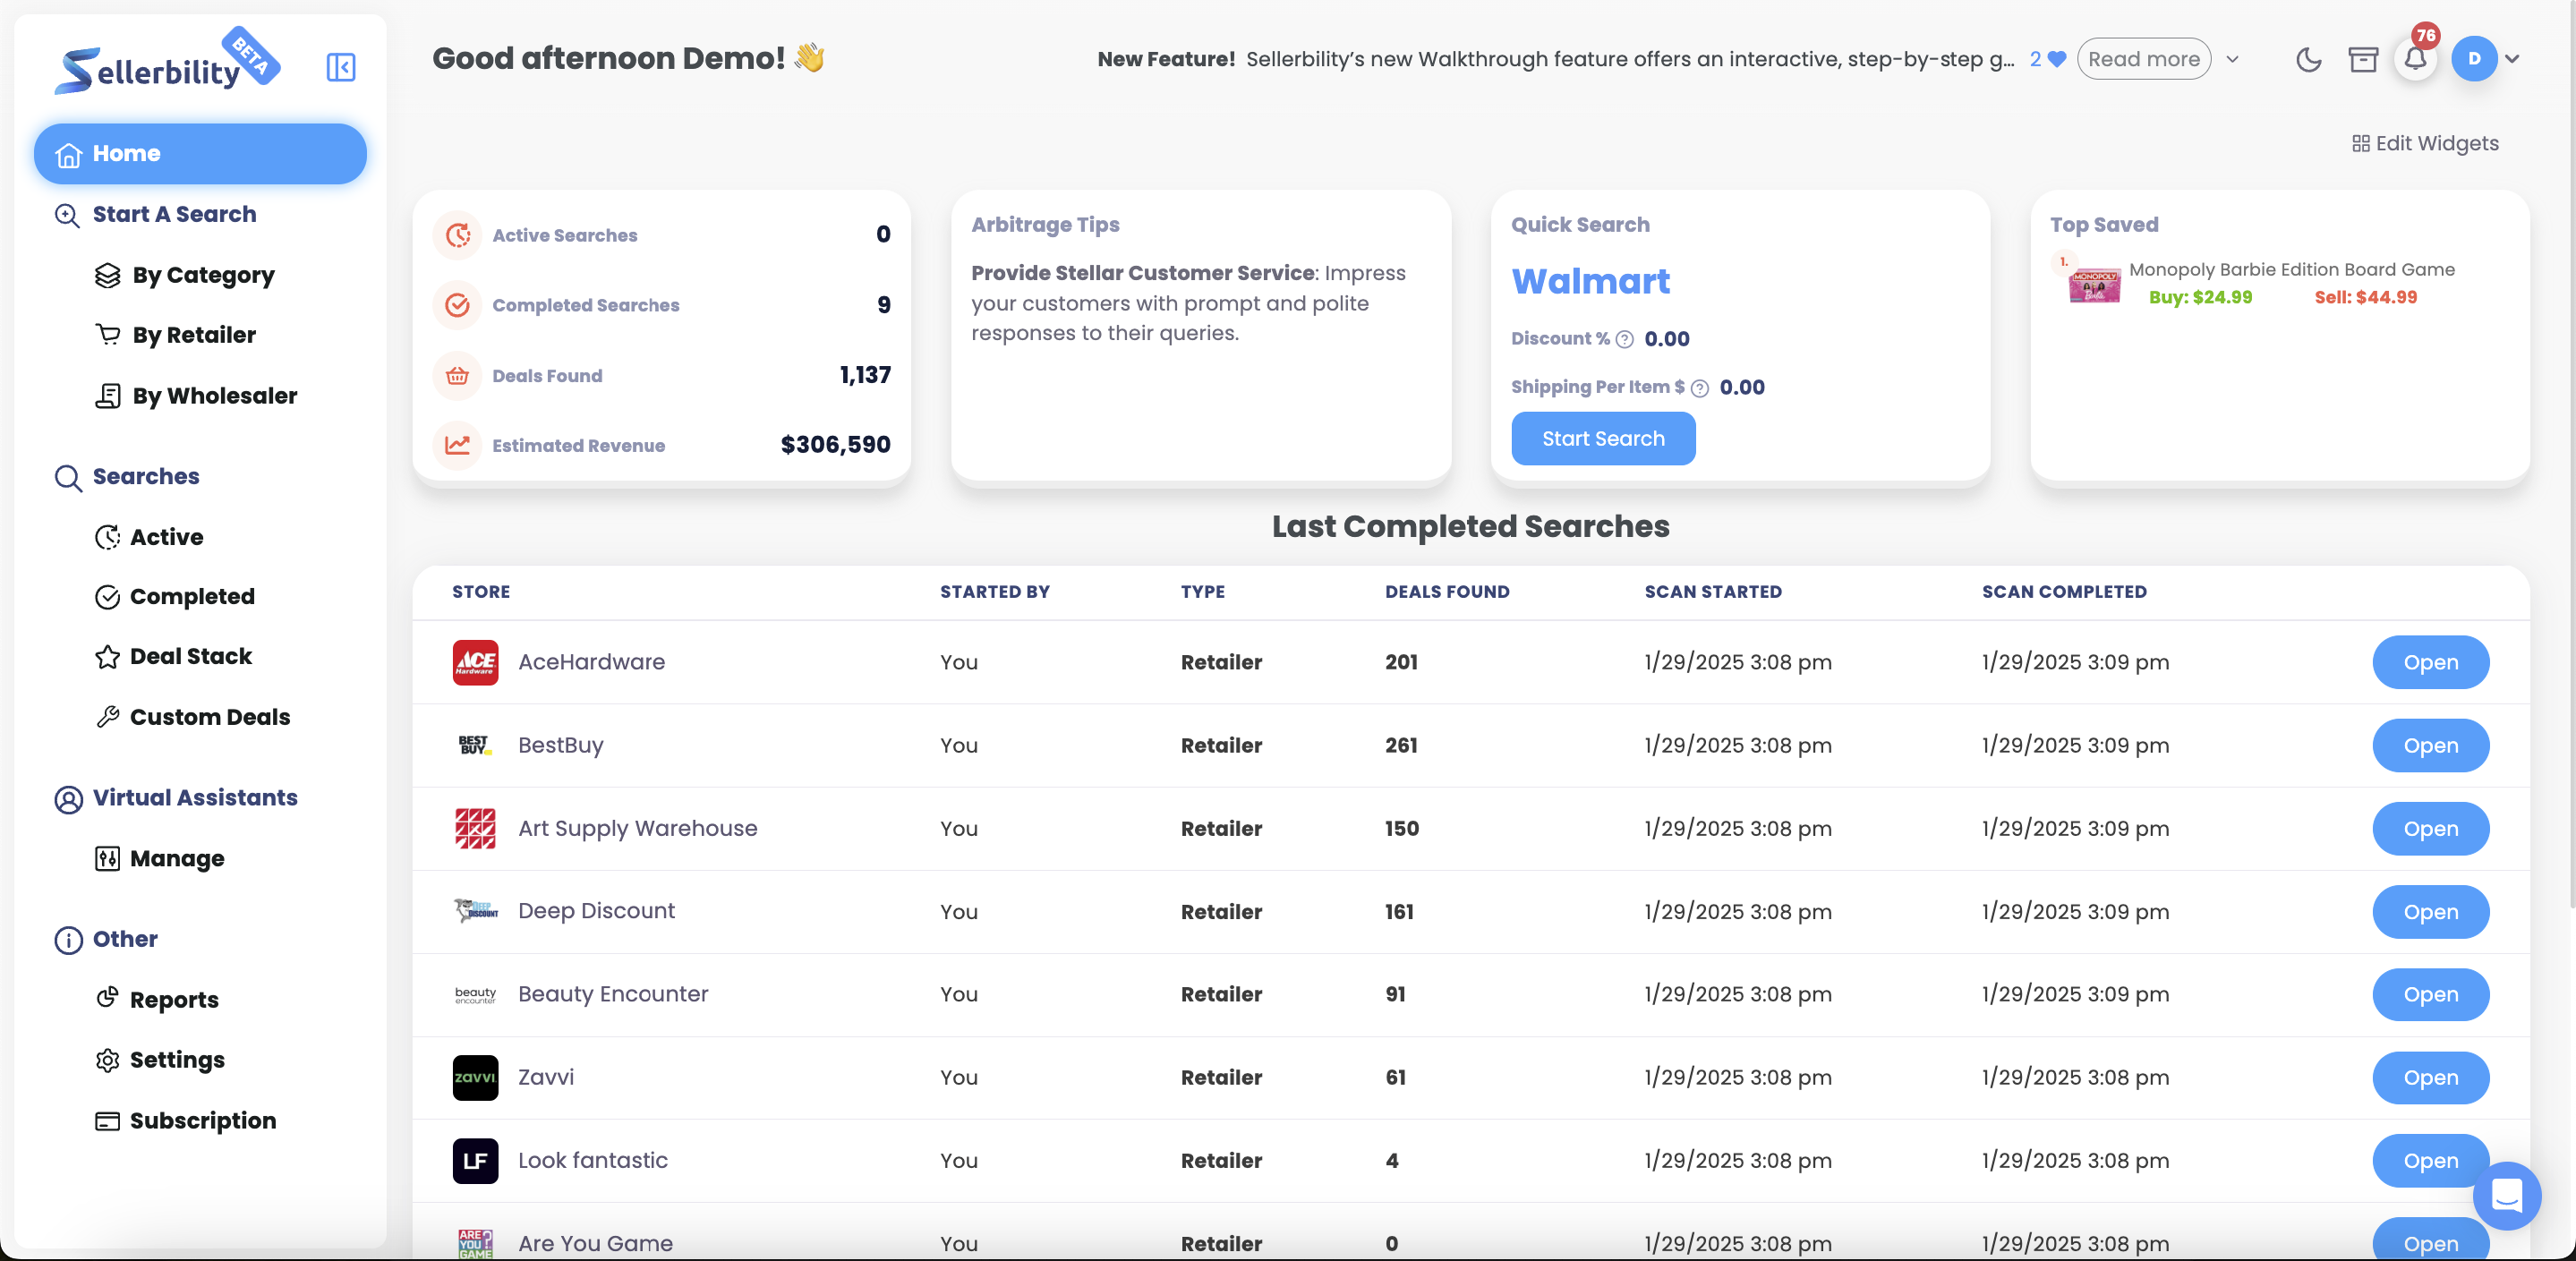Open Deep Discount search results
The width and height of the screenshot is (2576, 1261).
(x=2430, y=911)
